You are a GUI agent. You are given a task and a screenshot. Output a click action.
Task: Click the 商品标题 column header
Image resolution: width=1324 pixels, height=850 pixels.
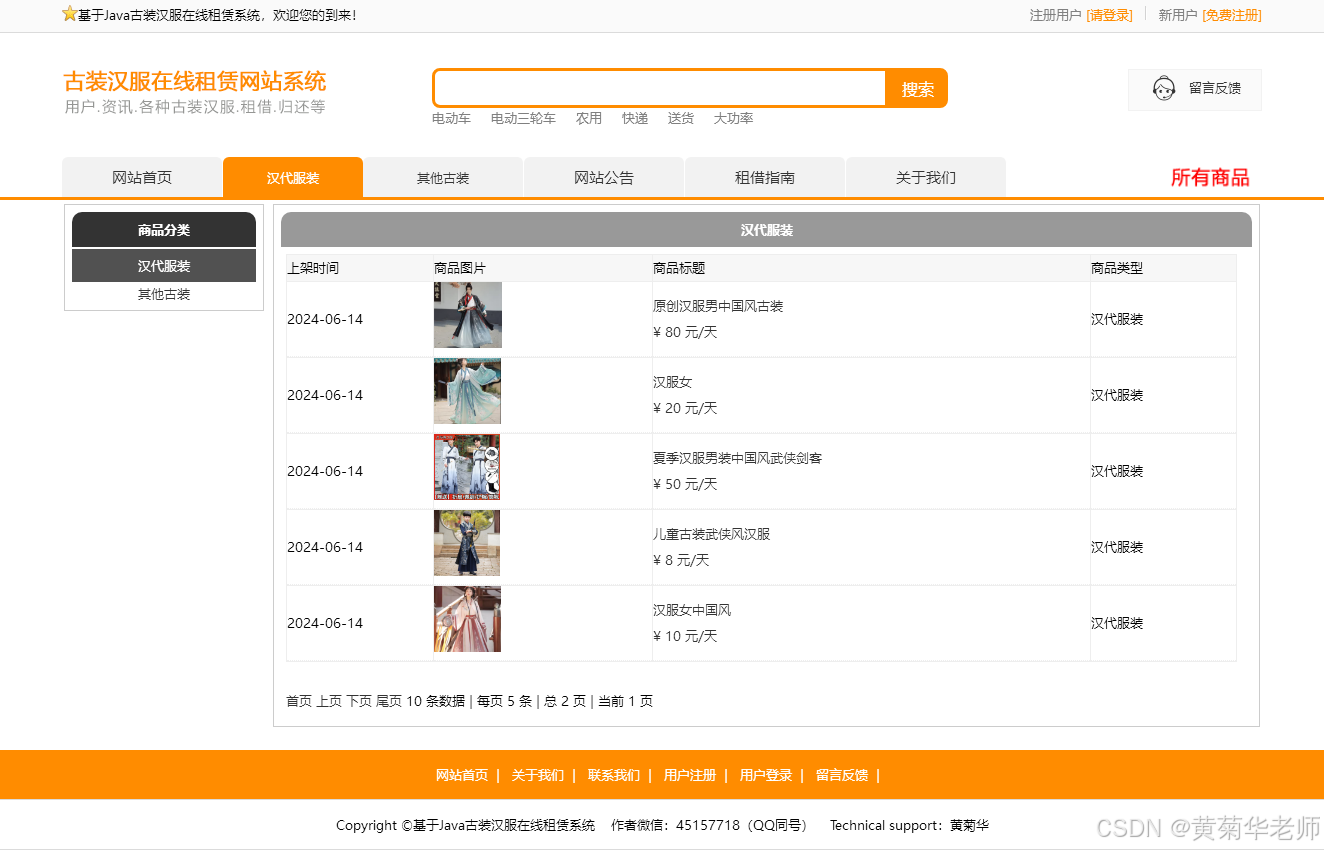click(679, 268)
